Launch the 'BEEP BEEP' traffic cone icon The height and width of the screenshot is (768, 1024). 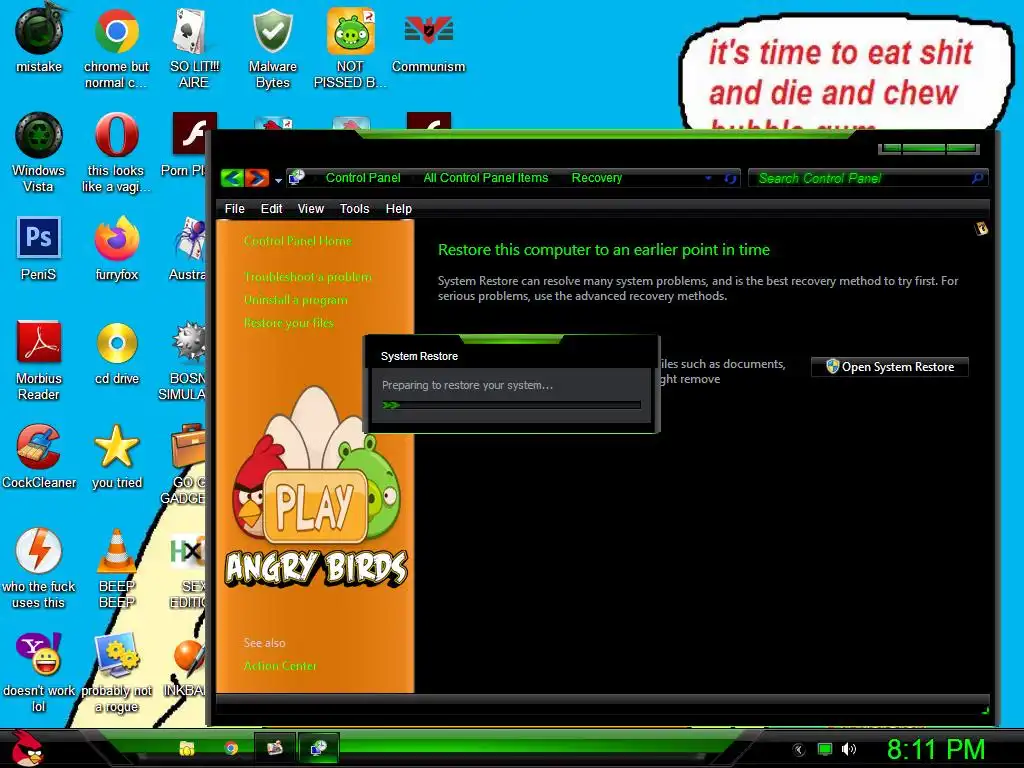point(116,567)
